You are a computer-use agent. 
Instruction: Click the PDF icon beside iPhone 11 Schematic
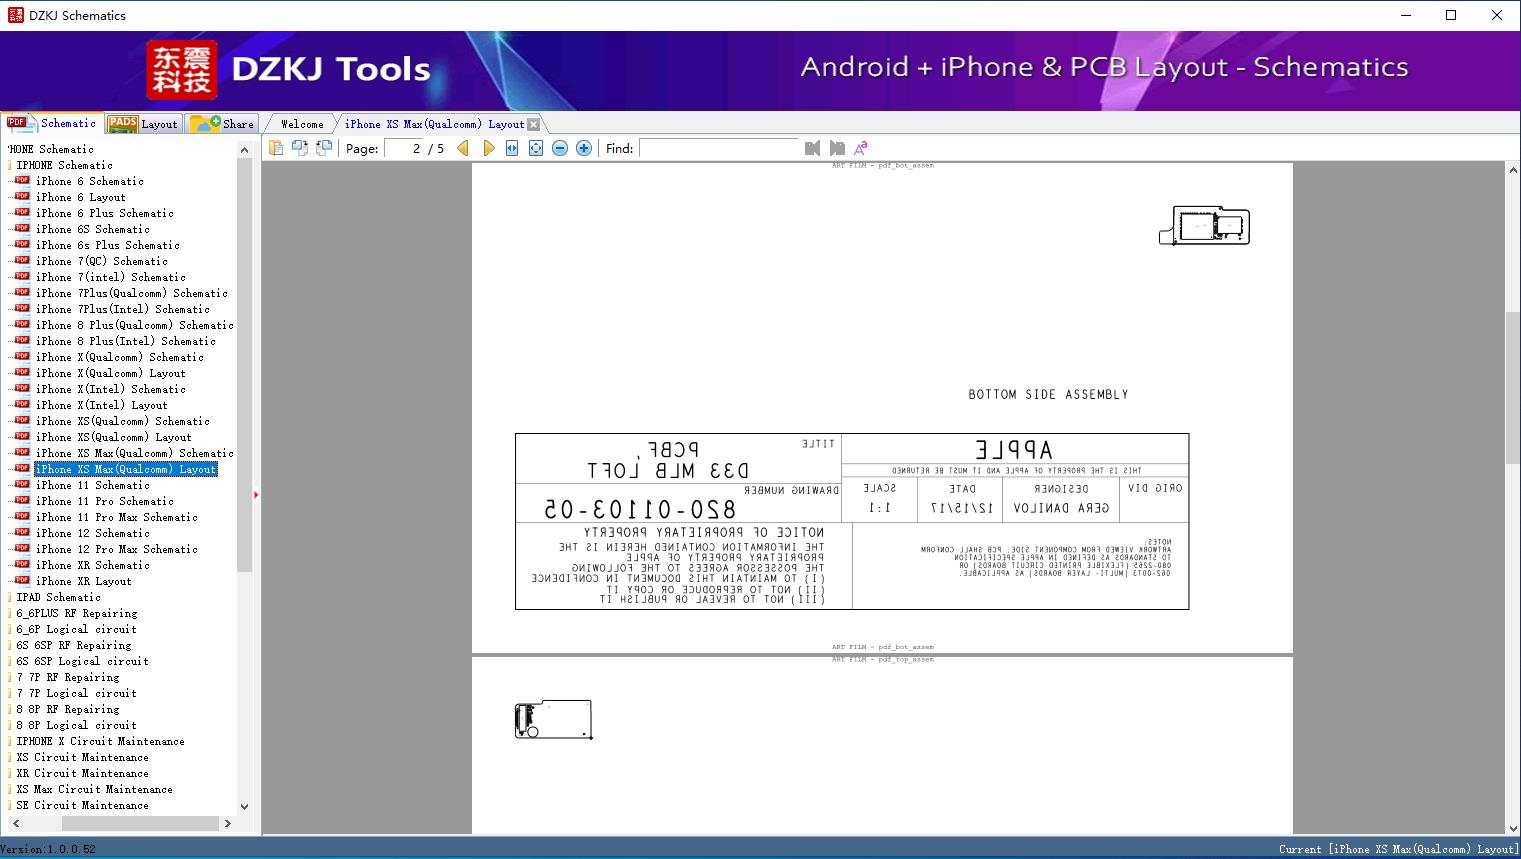[x=22, y=485]
